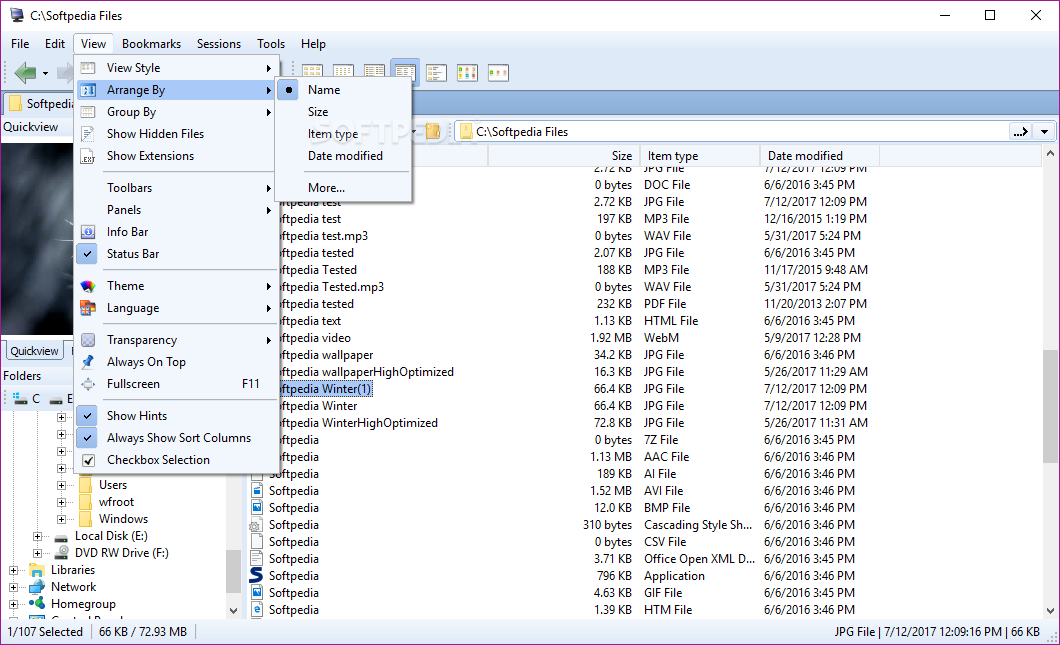Expand the Toolbars submenu
This screenshot has width=1060, height=645.
point(176,188)
